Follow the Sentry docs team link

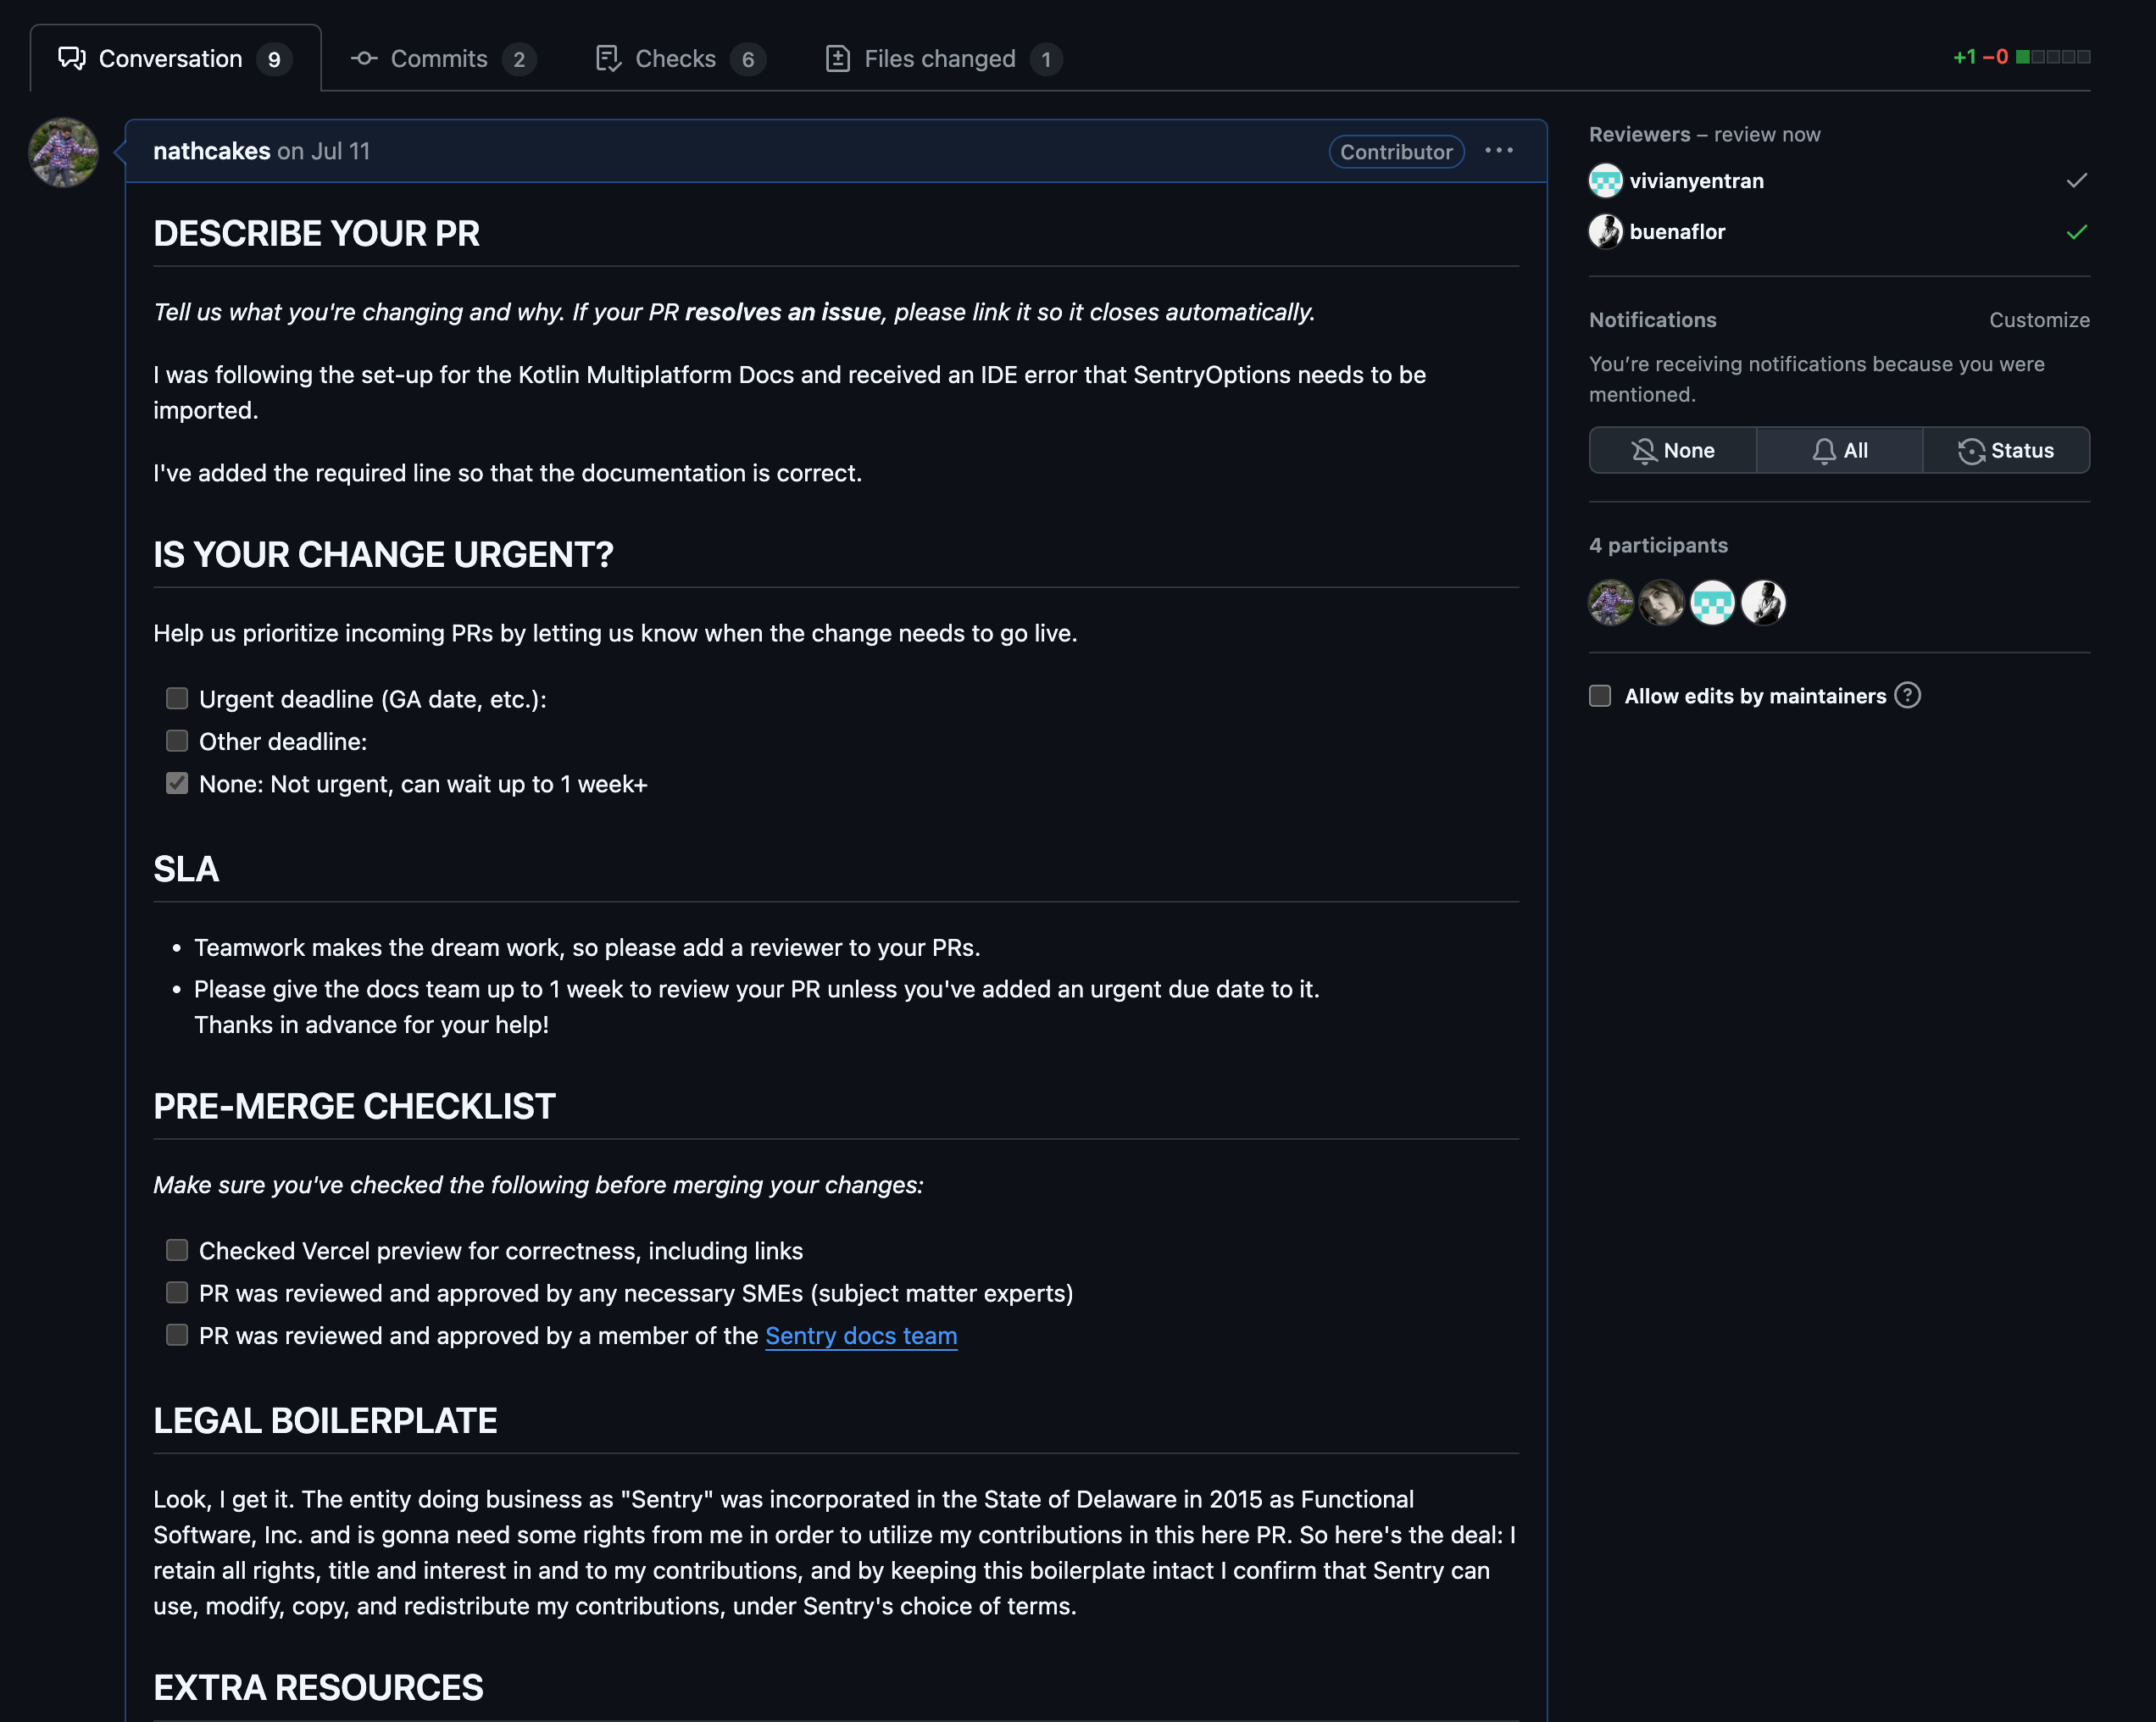(x=860, y=1336)
